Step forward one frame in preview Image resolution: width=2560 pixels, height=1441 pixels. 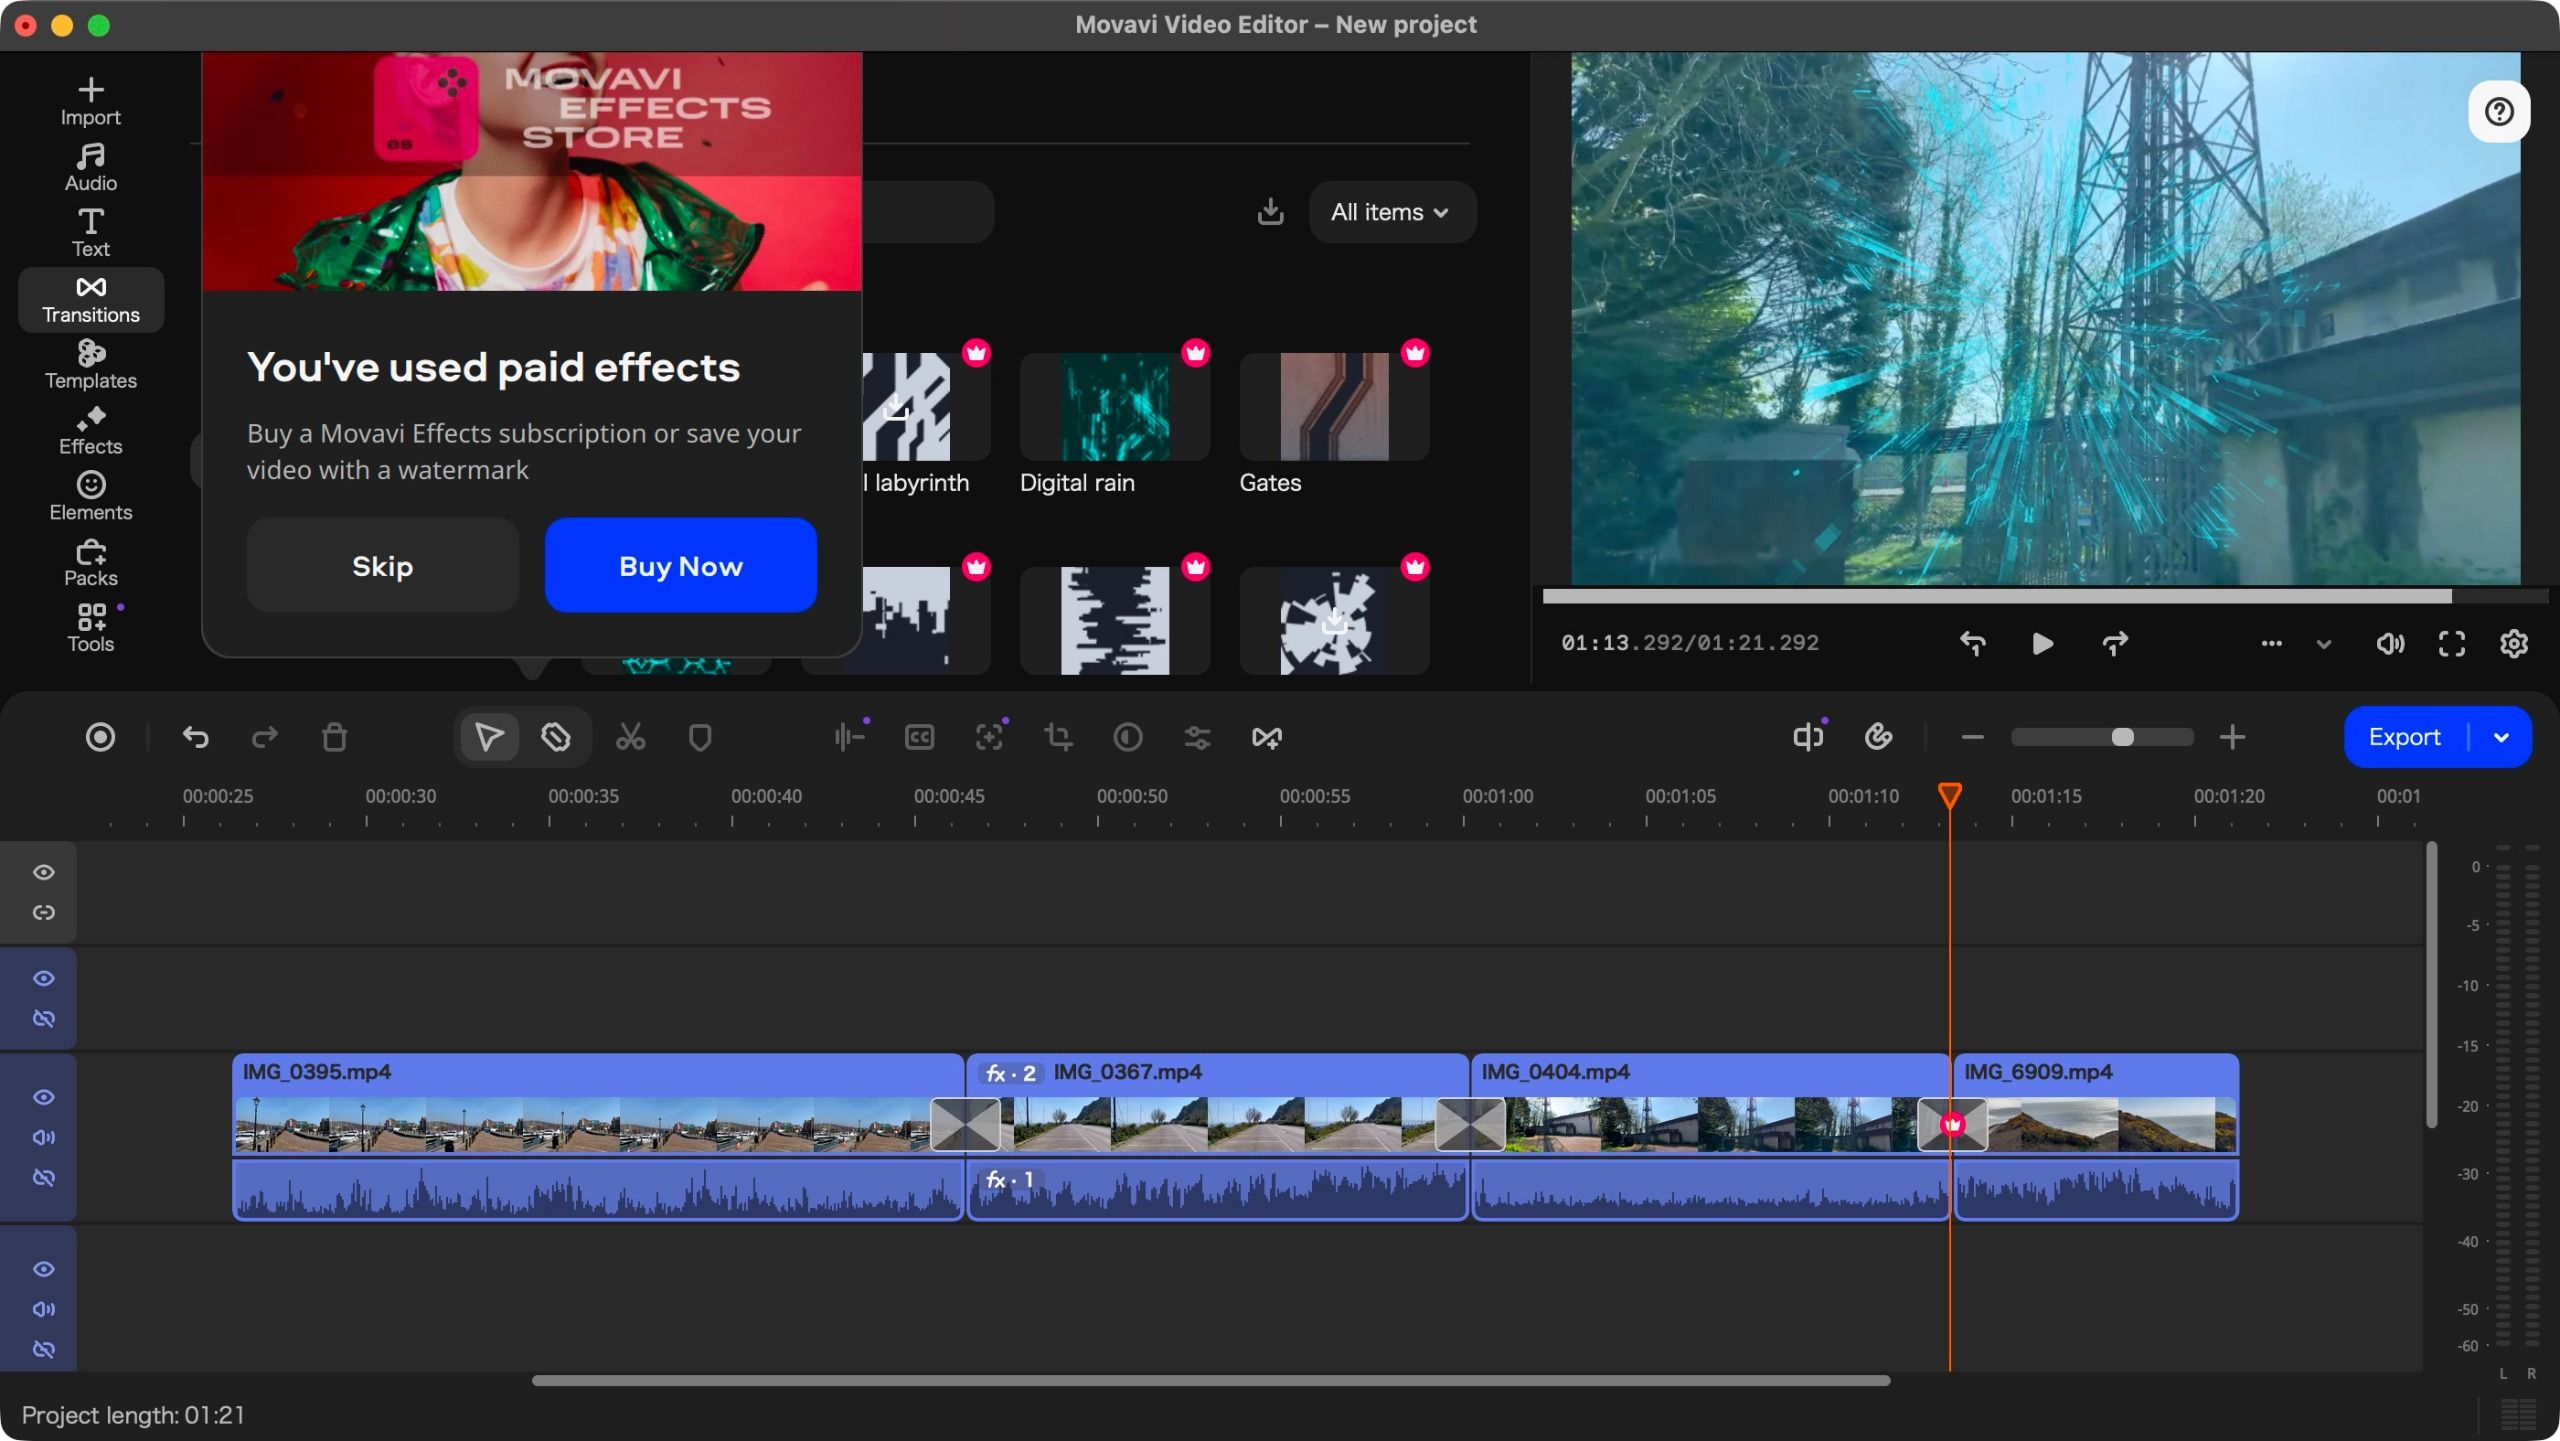click(2114, 644)
